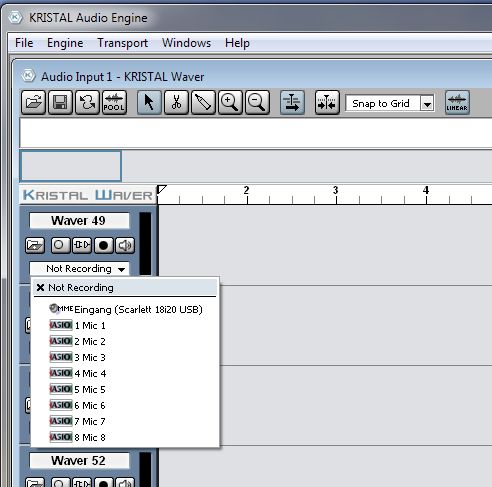The image size is (492, 487).
Task: Click the Waver 52 track name field
Action: click(79, 461)
